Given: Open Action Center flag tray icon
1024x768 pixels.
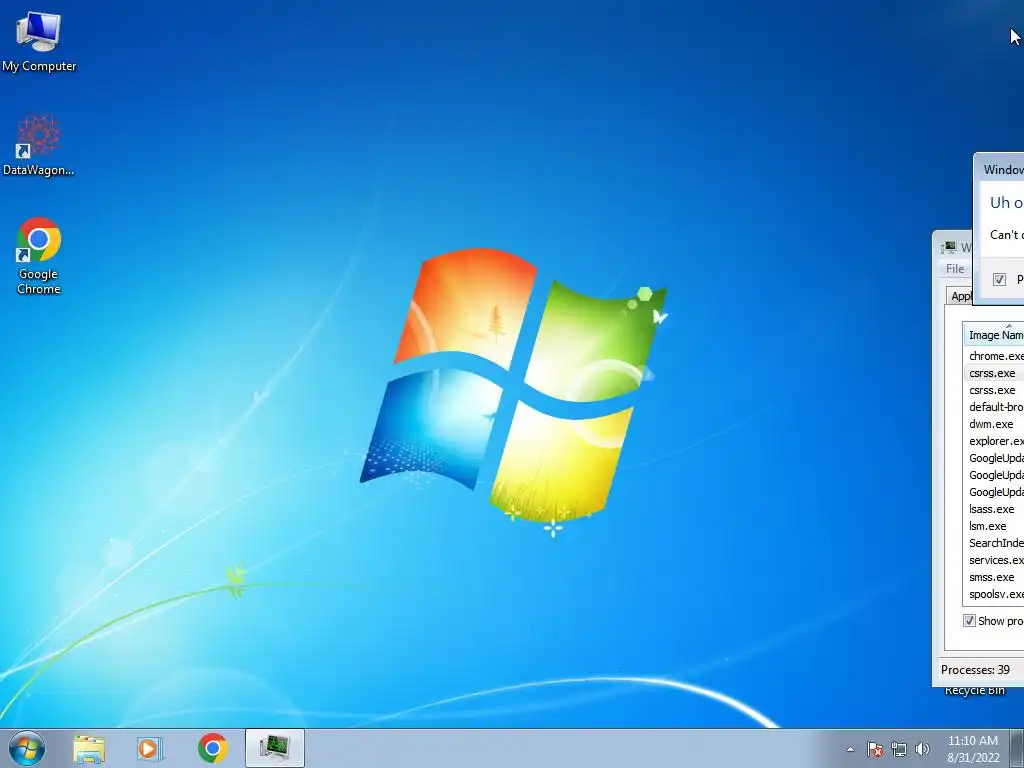Looking at the screenshot, I should [x=874, y=749].
